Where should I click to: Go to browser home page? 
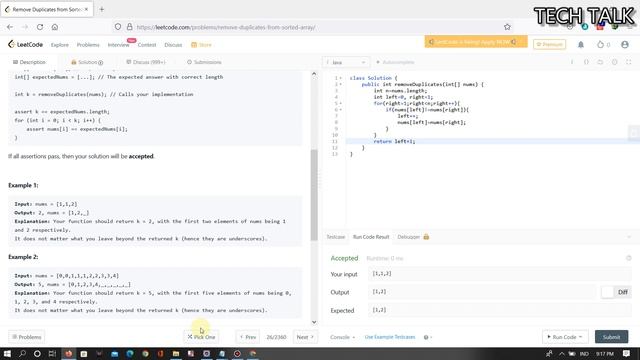click(x=55, y=27)
